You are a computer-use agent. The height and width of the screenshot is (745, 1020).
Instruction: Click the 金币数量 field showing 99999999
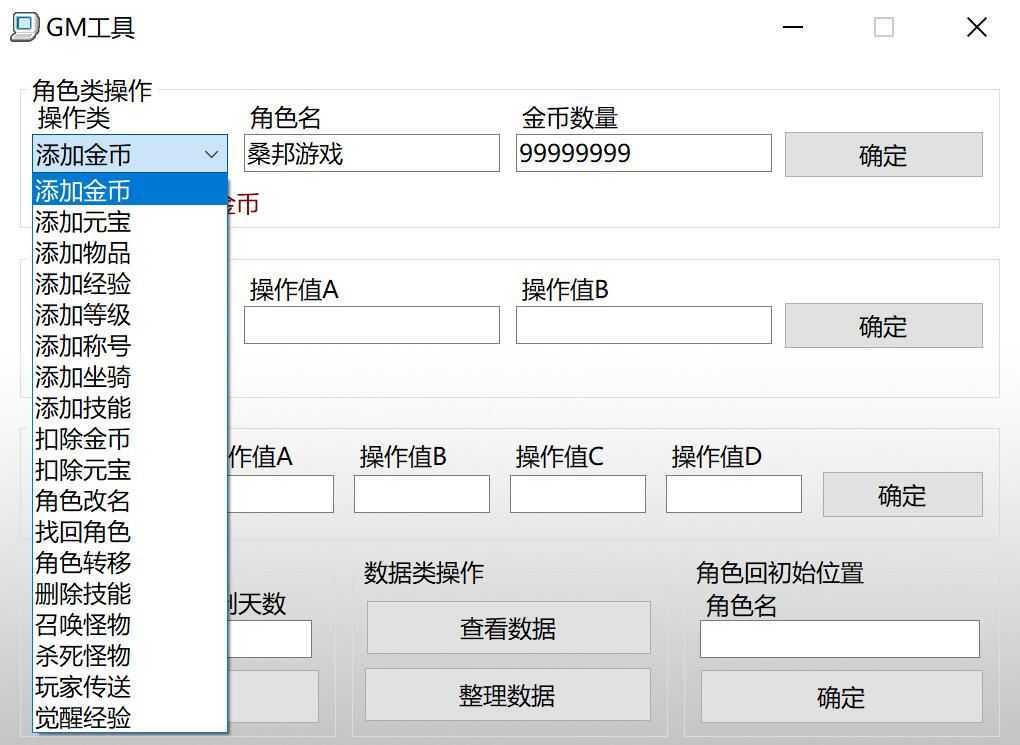pyautogui.click(x=643, y=152)
